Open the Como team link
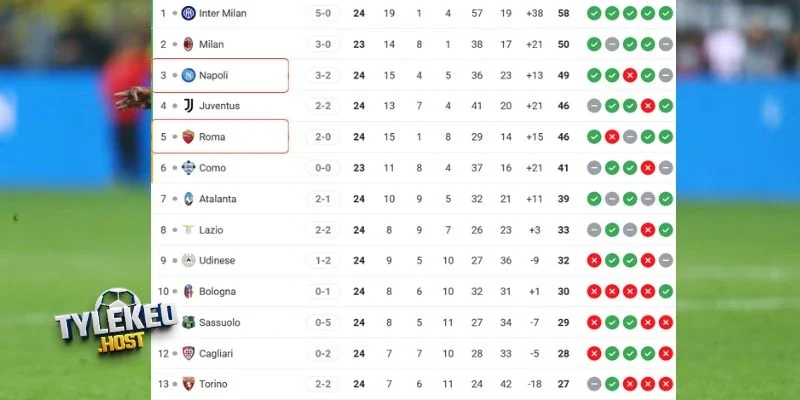Image resolution: width=800 pixels, height=400 pixels. point(212,168)
